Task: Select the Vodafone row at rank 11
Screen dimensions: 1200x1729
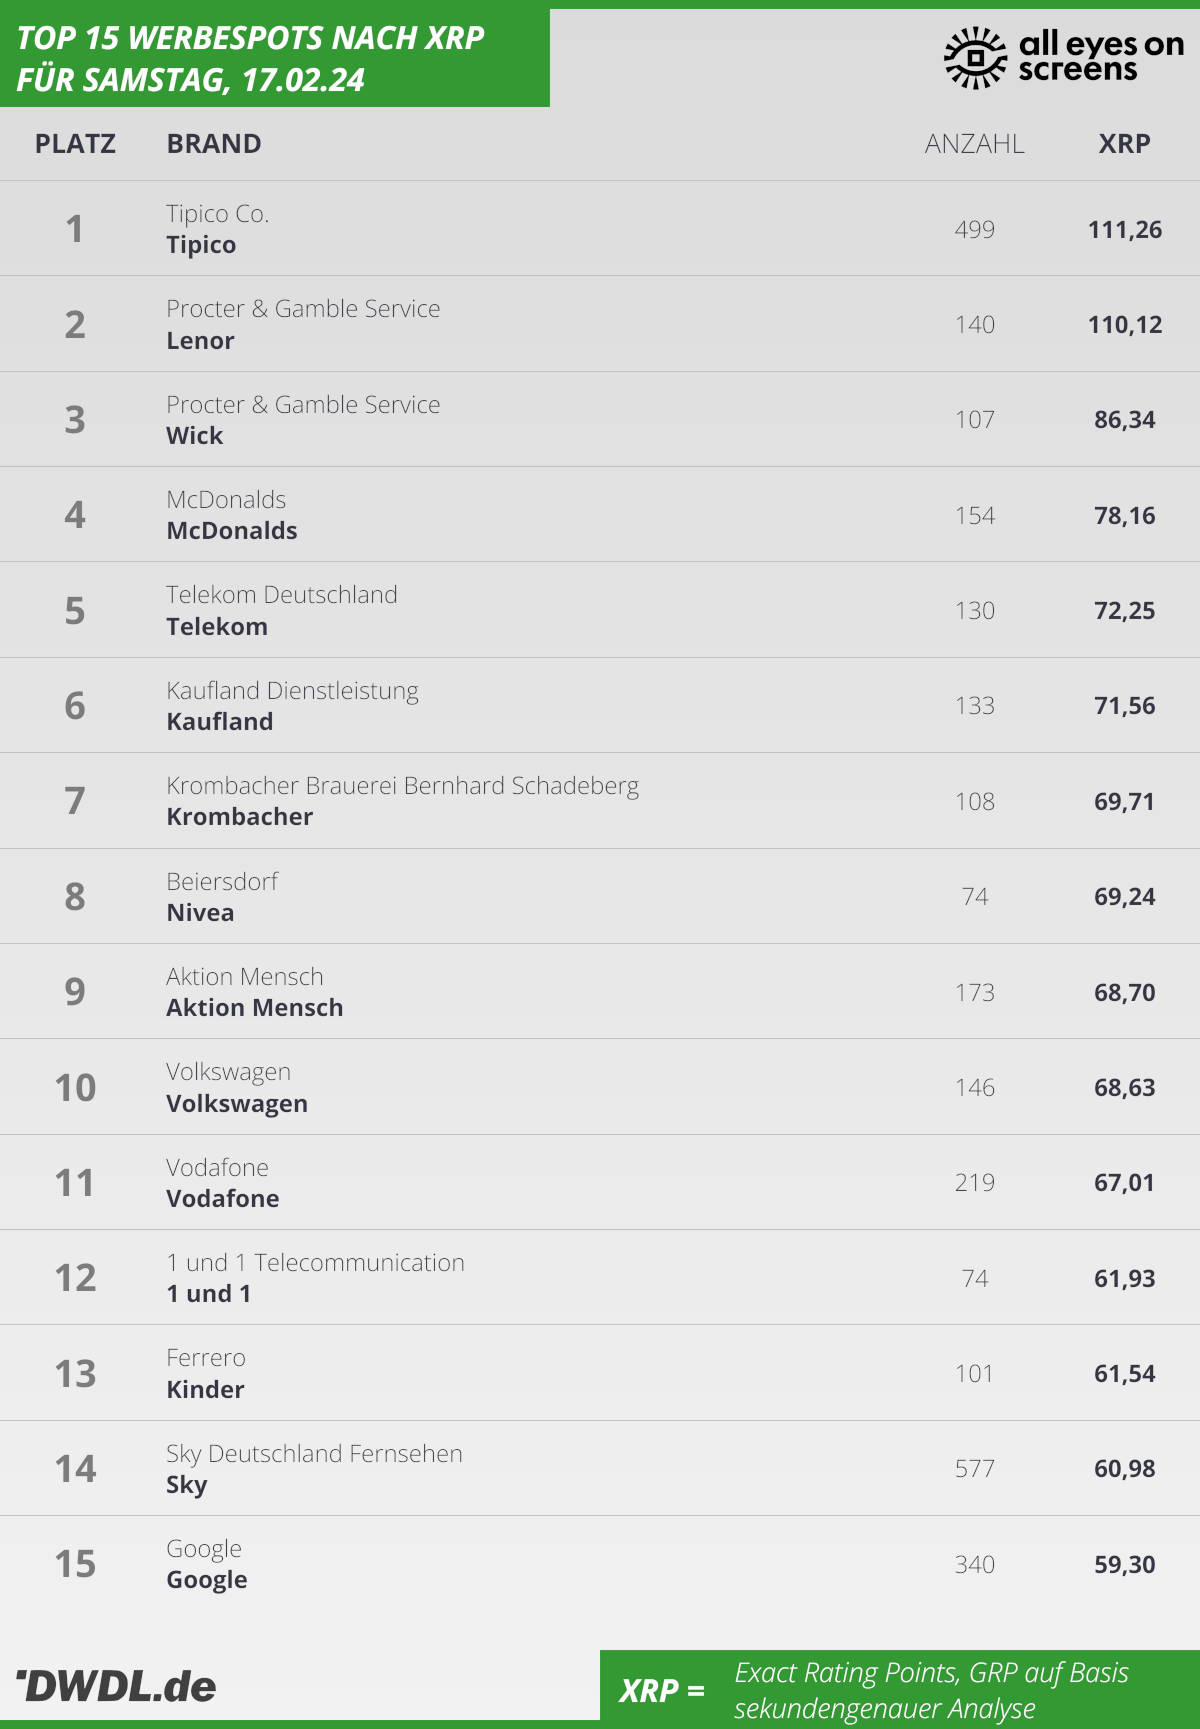Action: tap(600, 1182)
